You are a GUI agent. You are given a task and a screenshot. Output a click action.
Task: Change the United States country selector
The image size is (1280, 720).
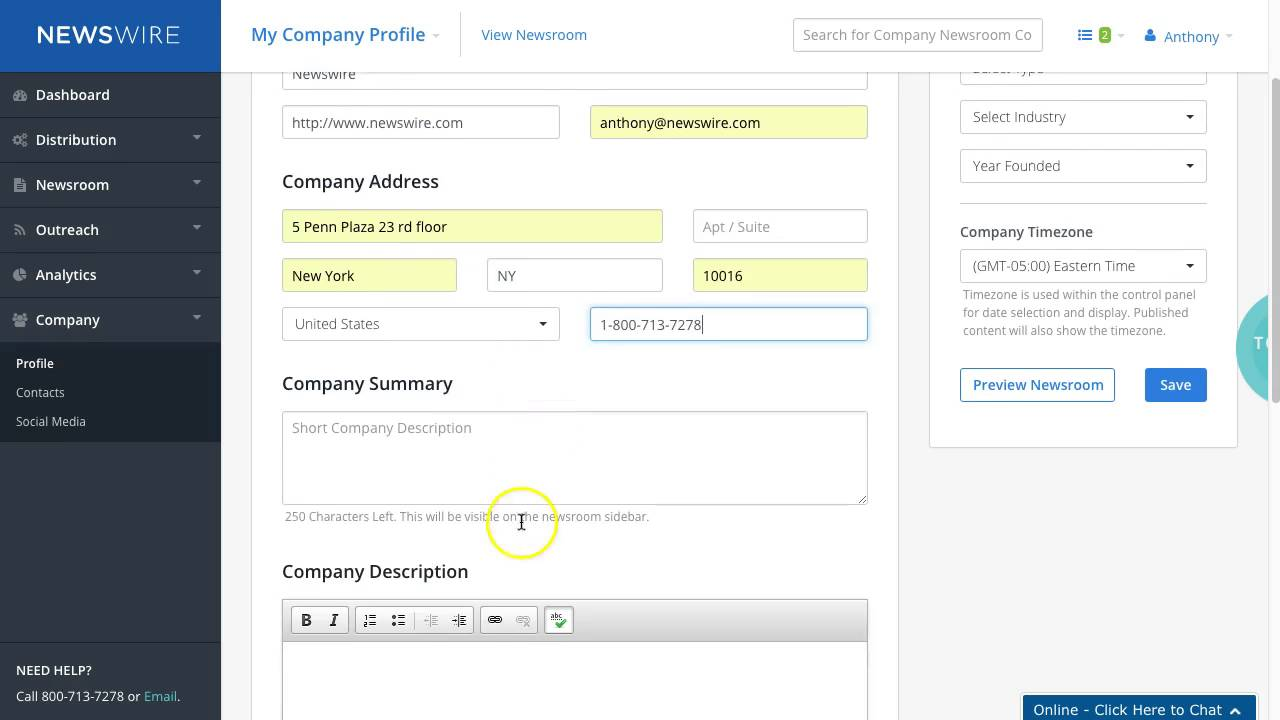click(x=421, y=324)
